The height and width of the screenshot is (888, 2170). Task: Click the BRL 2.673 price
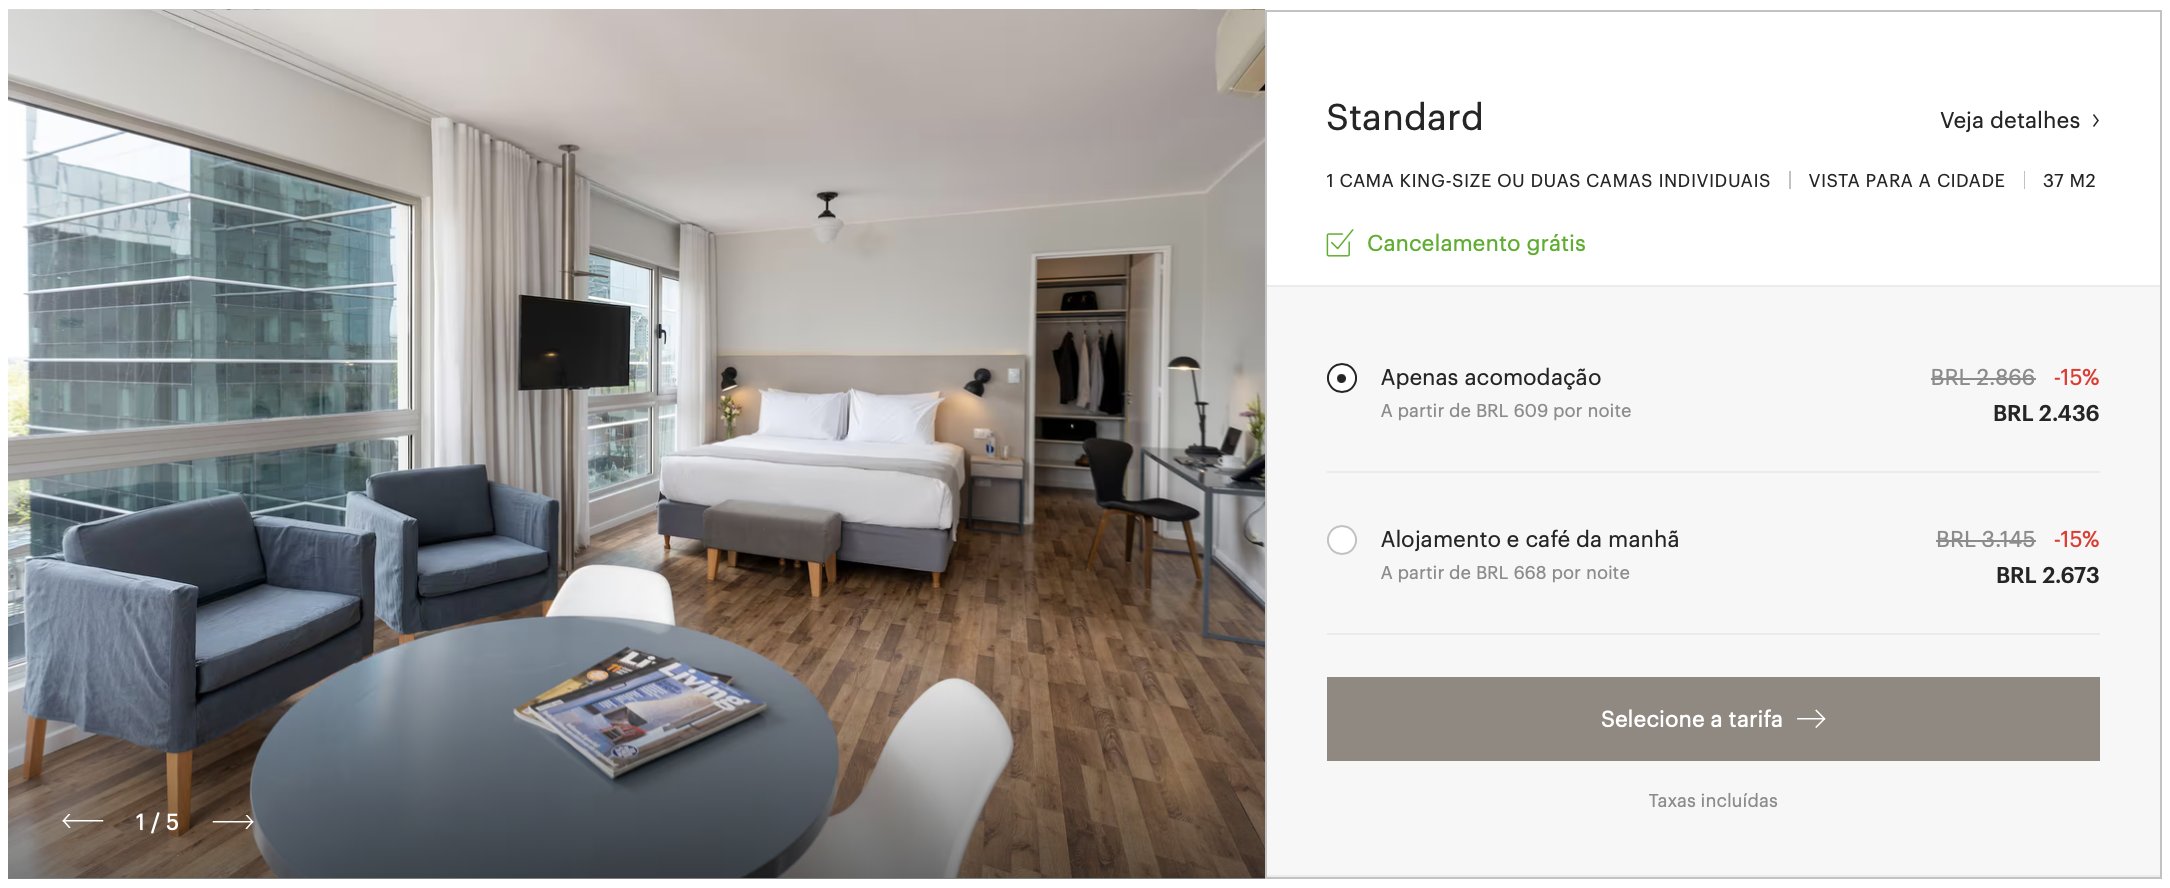tap(2047, 576)
